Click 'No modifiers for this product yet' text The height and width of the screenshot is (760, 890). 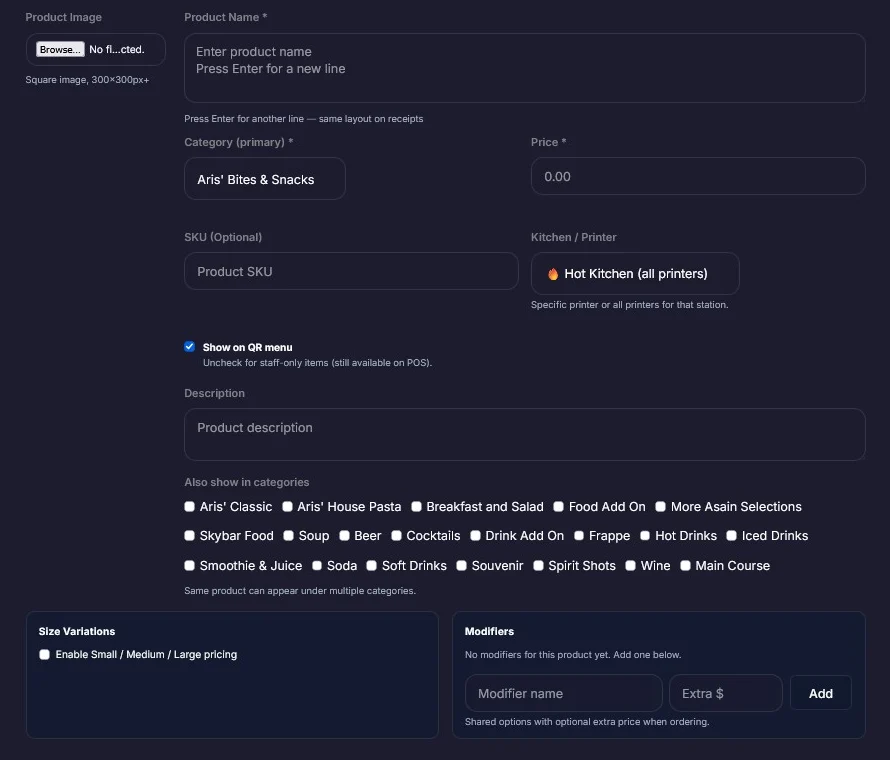point(573,654)
